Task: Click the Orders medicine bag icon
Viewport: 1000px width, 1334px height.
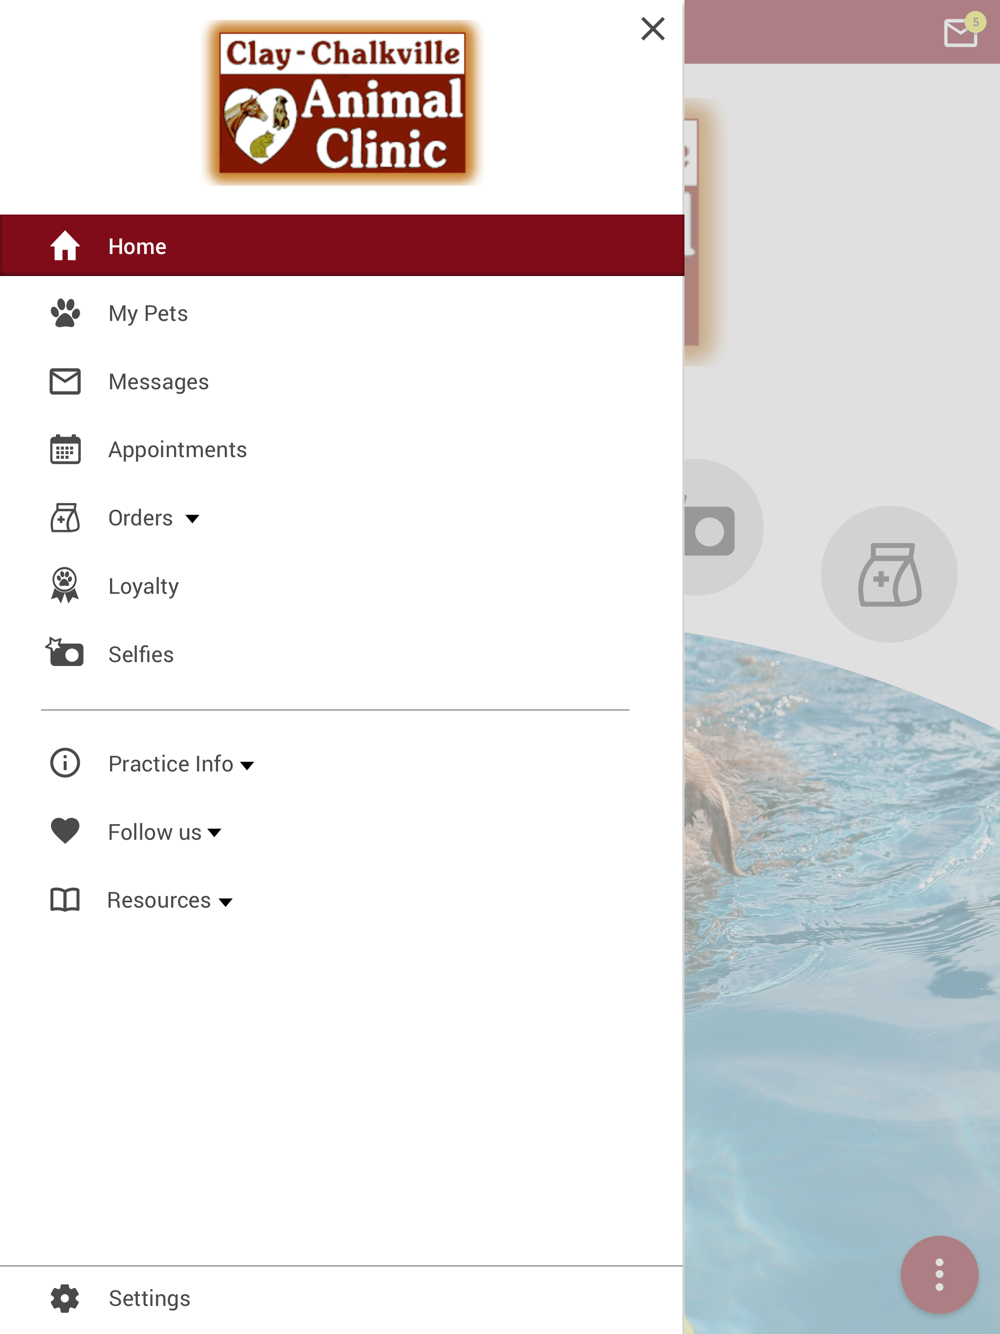Action: 65,517
